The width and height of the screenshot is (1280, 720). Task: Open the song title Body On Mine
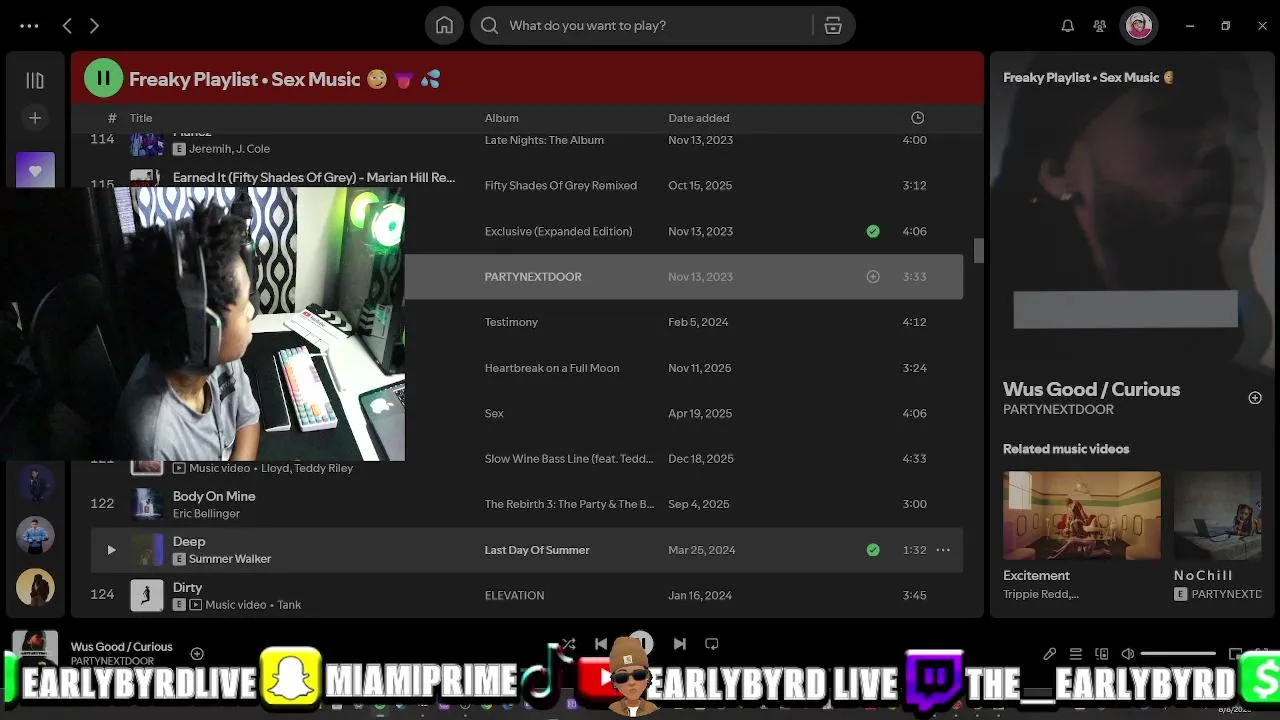pos(214,496)
